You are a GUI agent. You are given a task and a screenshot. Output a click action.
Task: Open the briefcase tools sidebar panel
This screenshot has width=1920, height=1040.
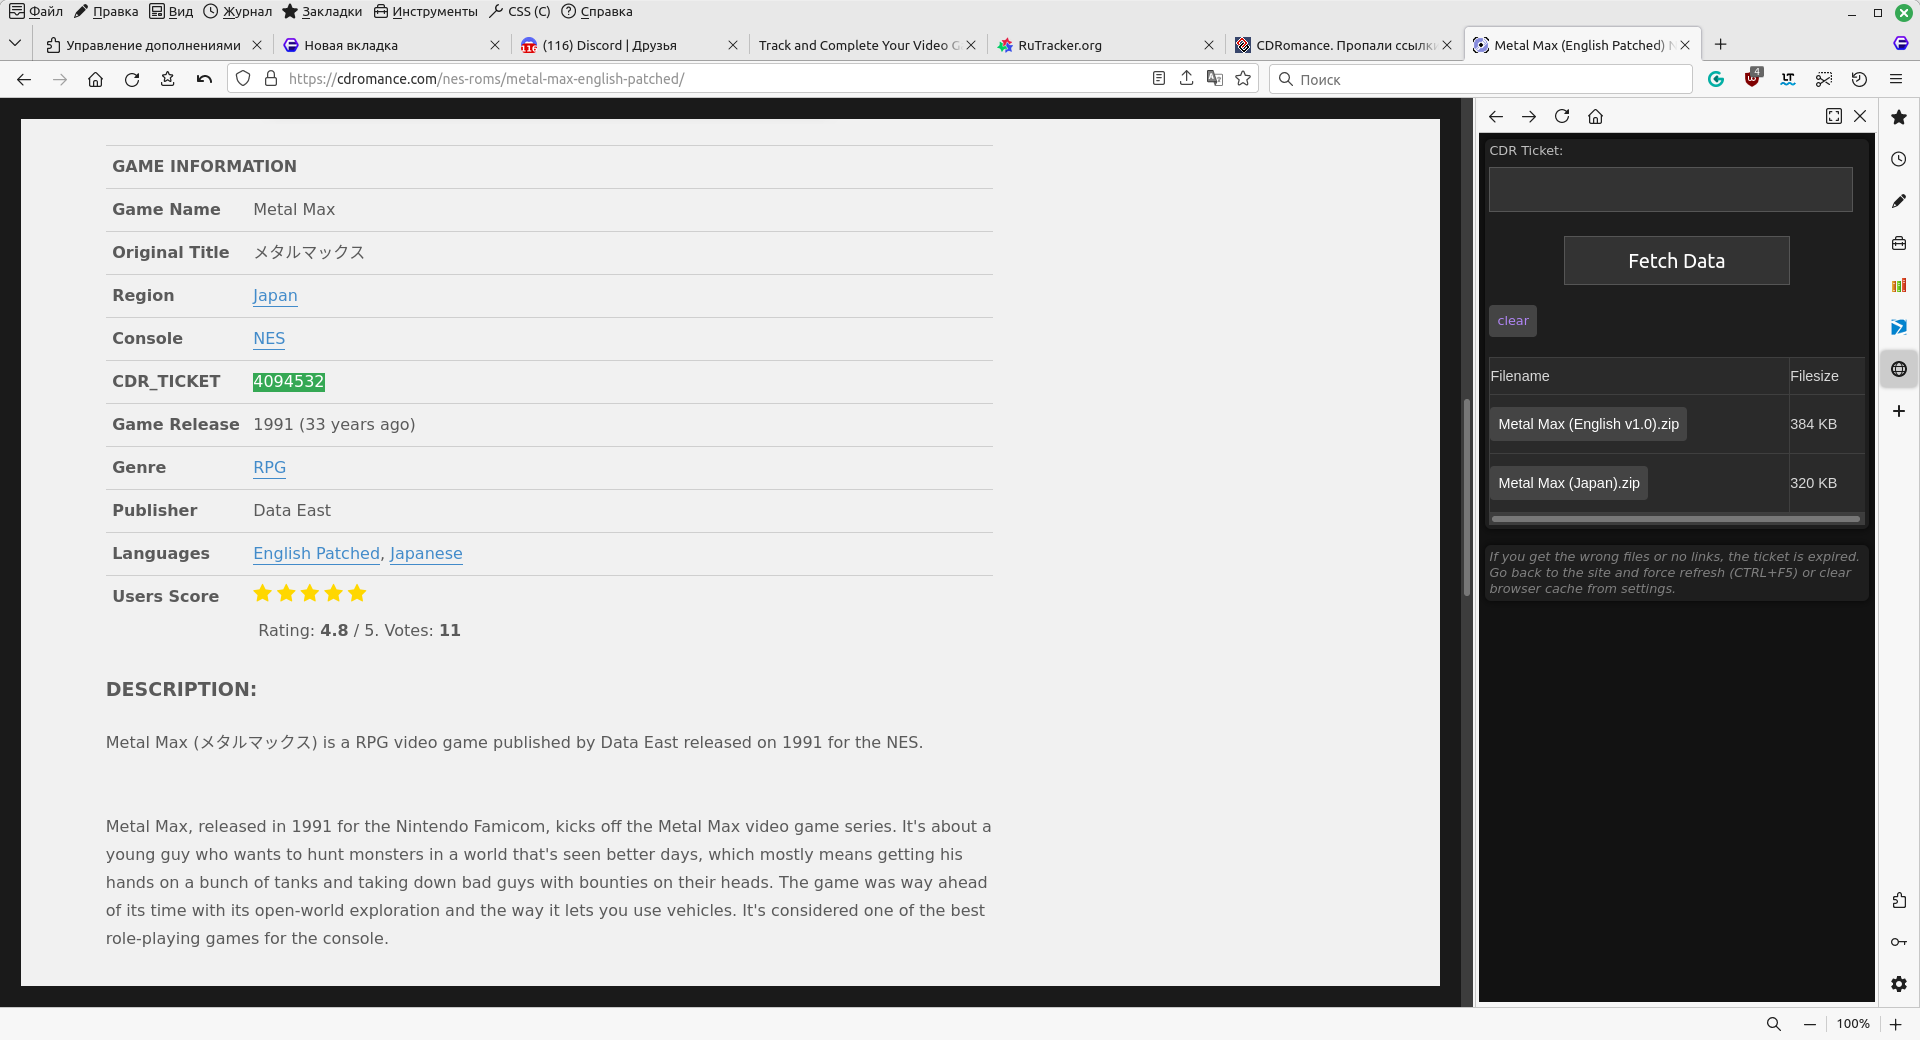point(1899,243)
